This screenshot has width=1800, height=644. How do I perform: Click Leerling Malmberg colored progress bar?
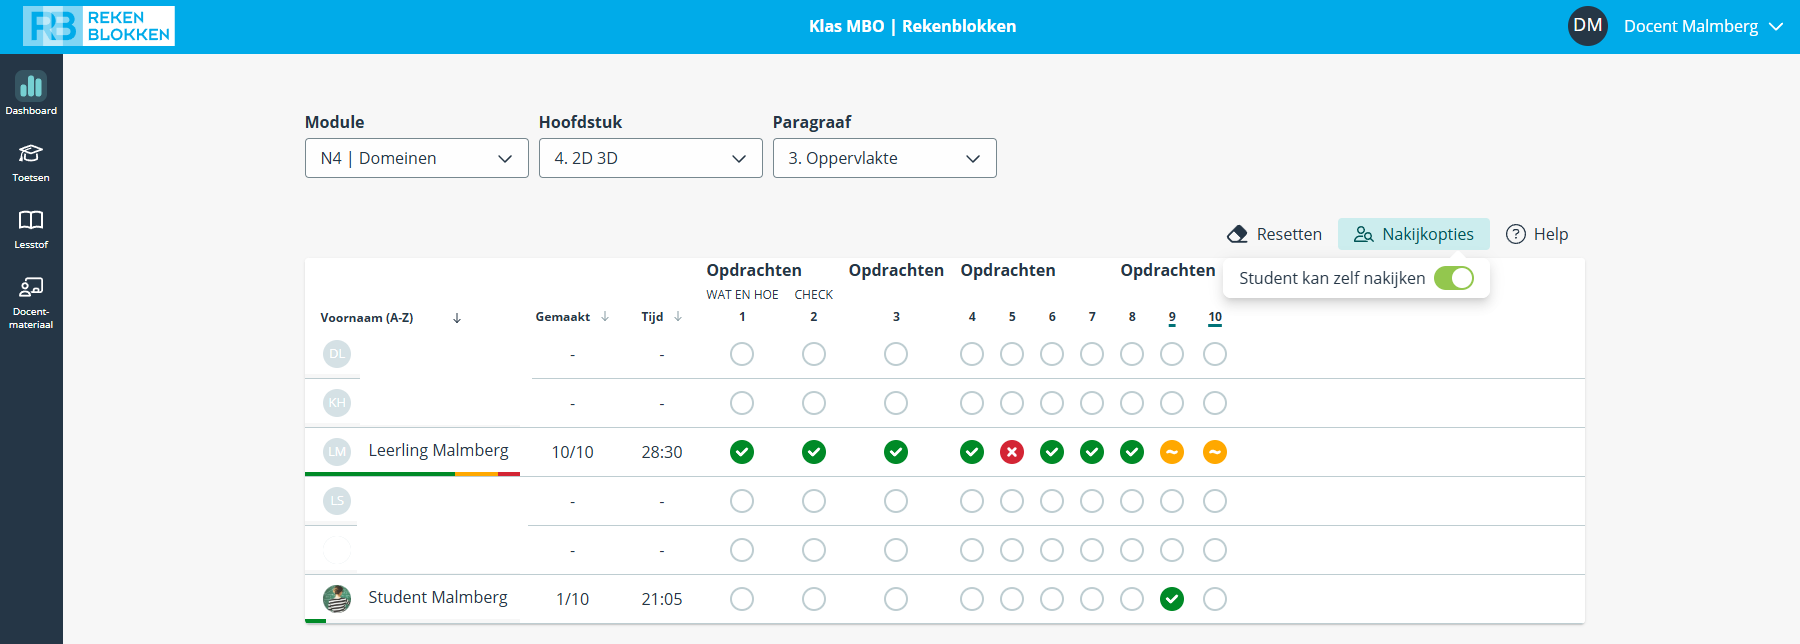(x=412, y=474)
